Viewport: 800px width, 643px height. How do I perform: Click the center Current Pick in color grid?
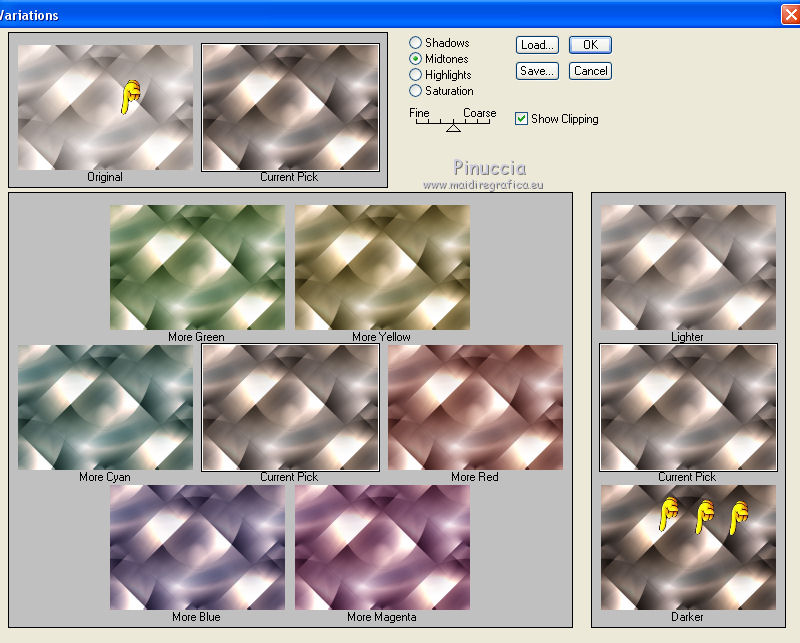point(290,407)
